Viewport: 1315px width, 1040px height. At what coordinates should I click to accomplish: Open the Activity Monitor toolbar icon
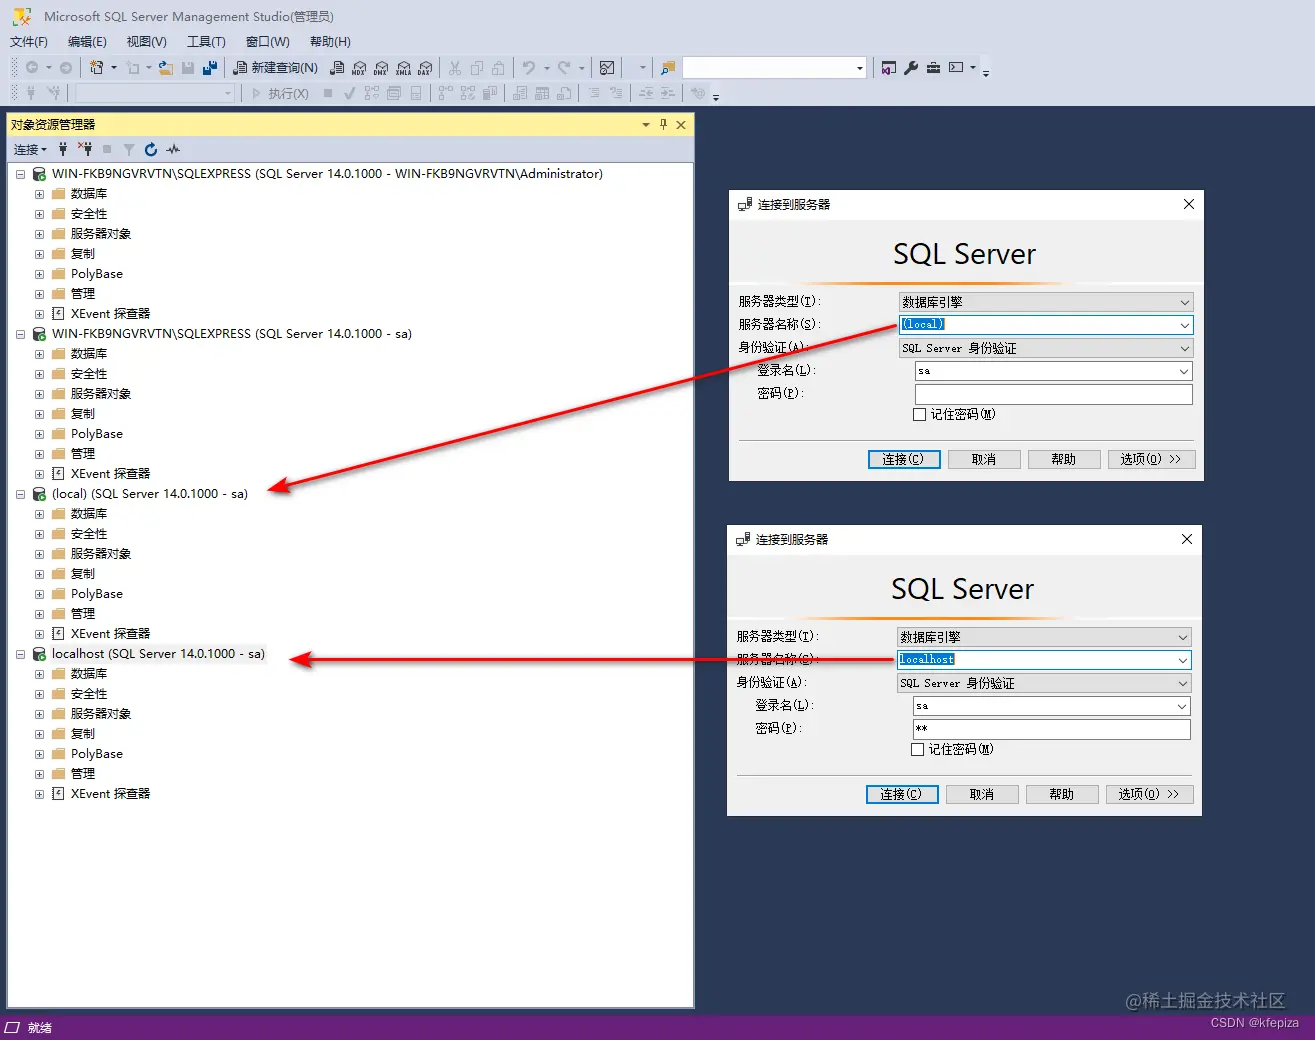coord(607,68)
